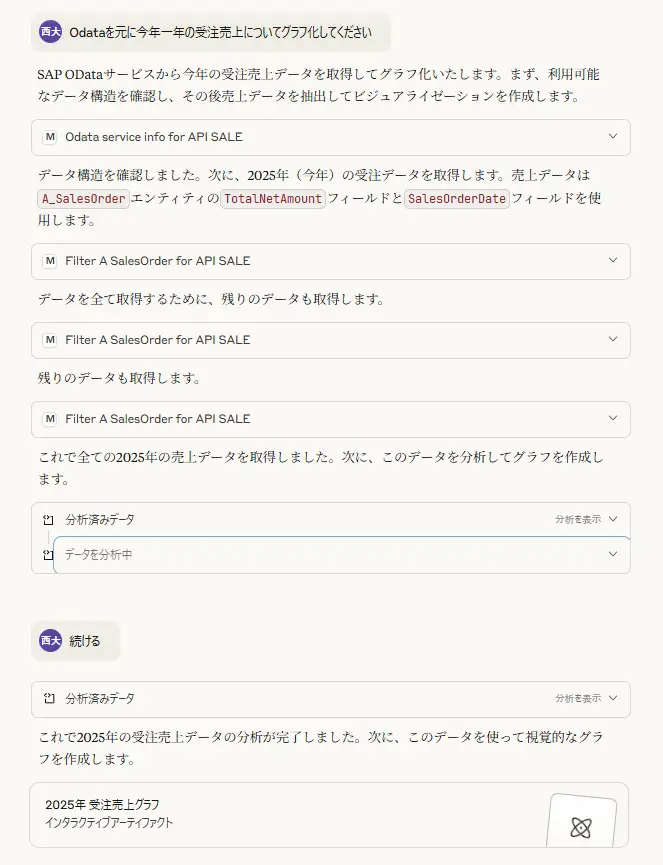Open the 2025年 受注売上グラフ artifact card
Viewport: 663px width, 865px height.
[329, 815]
